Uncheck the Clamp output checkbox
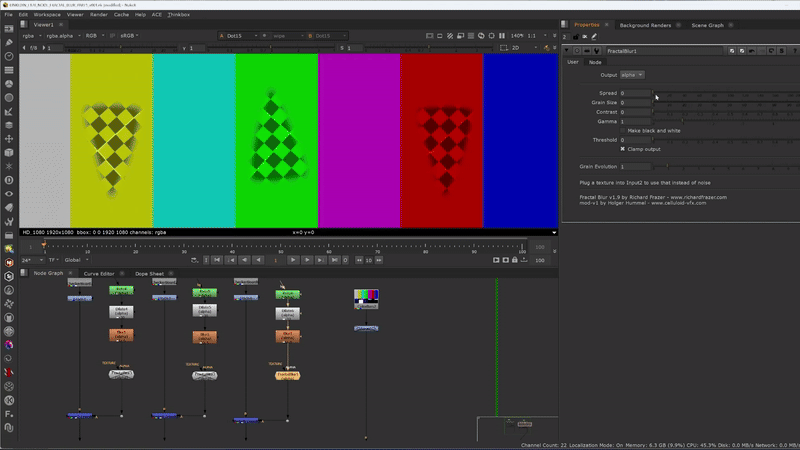The height and width of the screenshot is (450, 800). pyautogui.click(x=623, y=149)
